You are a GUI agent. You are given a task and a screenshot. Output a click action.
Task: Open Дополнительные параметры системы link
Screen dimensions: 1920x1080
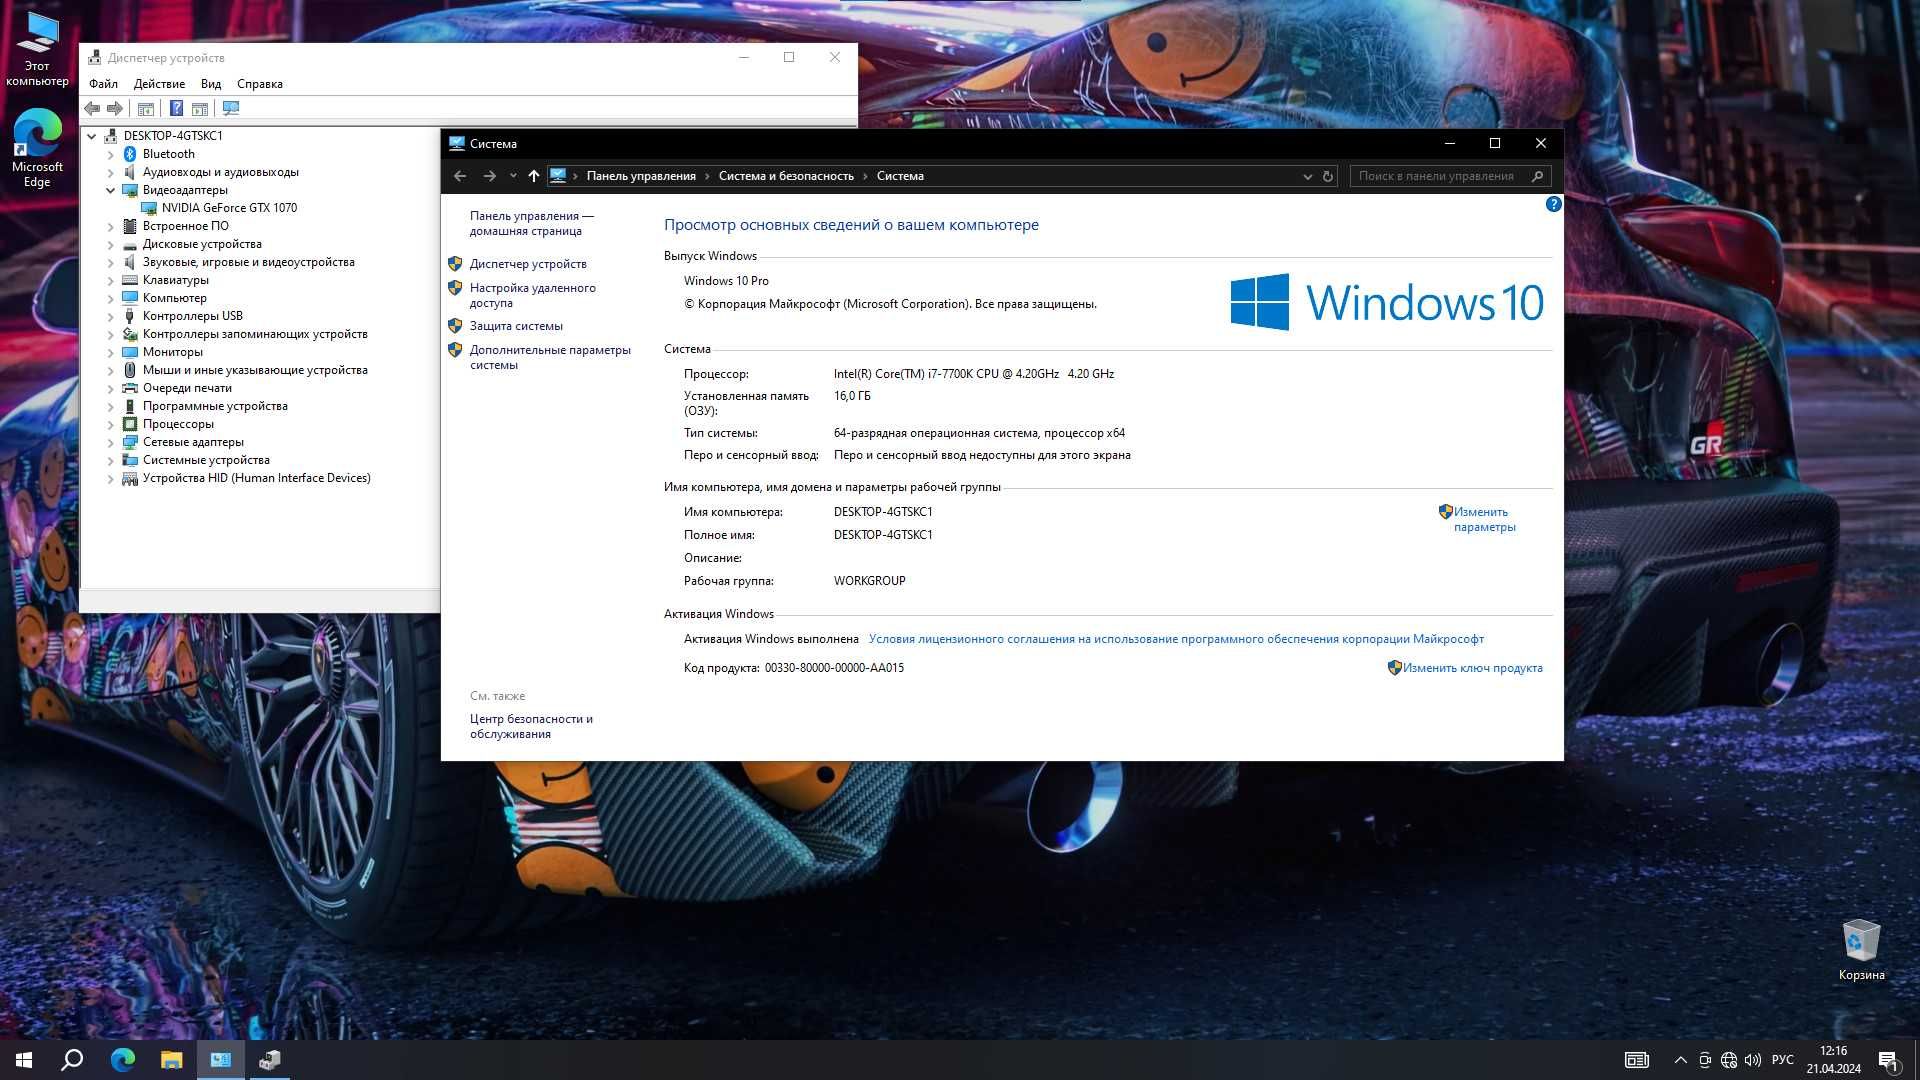click(x=550, y=357)
